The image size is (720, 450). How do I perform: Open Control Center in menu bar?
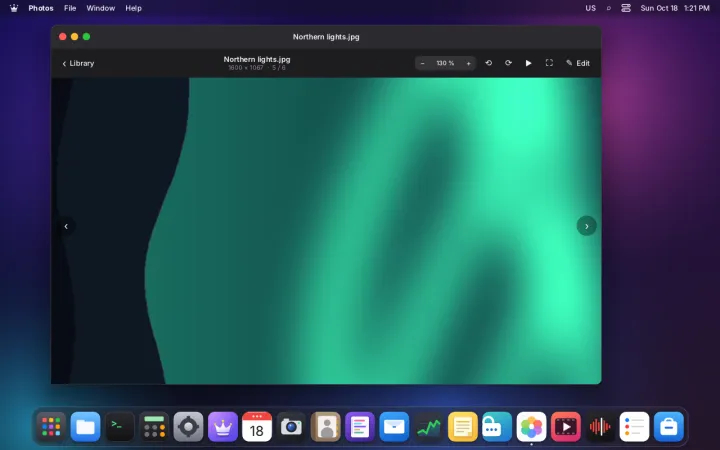tap(626, 8)
